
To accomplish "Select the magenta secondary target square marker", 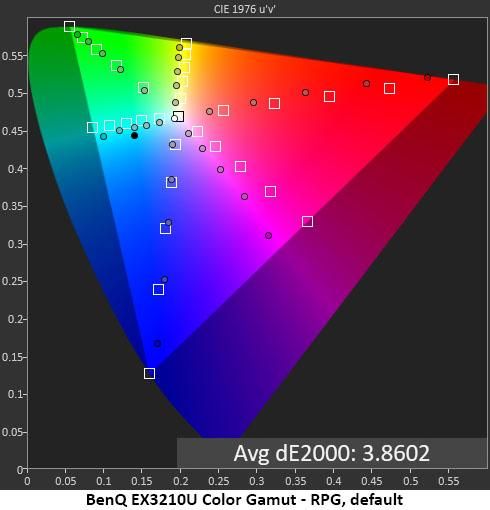I will pos(307,221).
